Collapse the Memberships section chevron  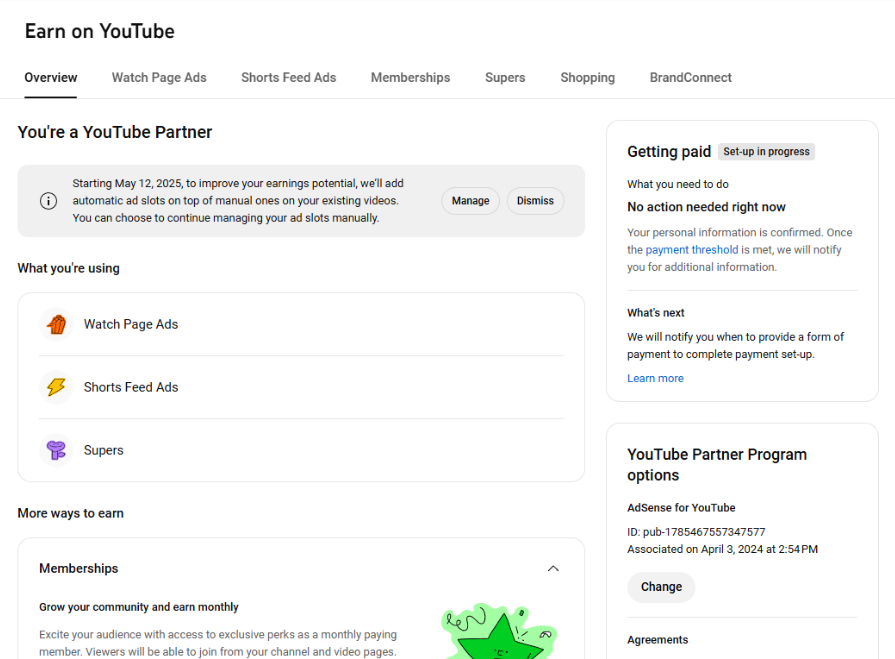point(553,568)
